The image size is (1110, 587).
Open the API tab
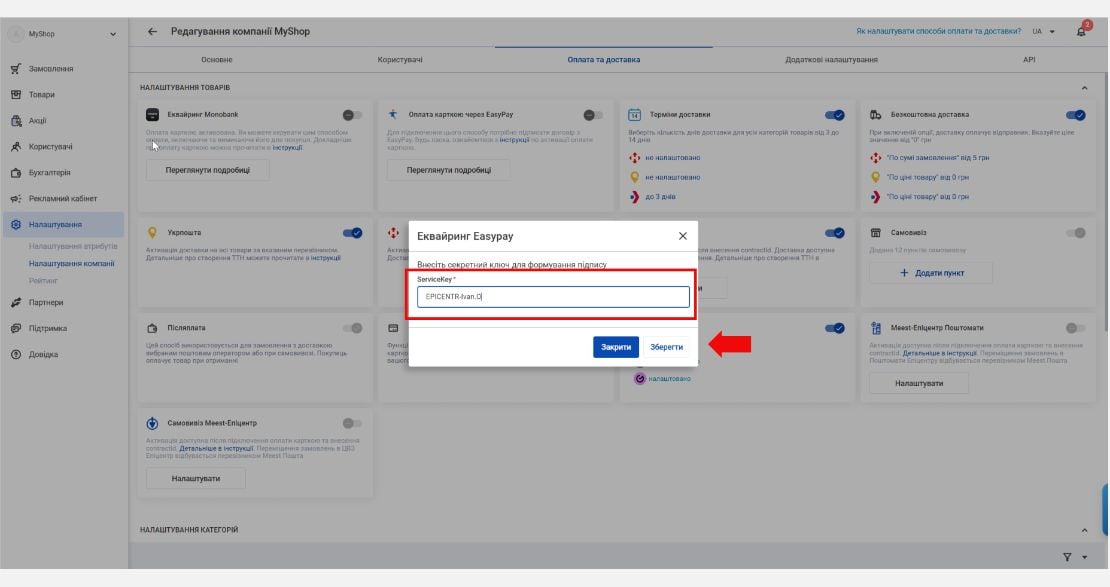[x=1029, y=59]
